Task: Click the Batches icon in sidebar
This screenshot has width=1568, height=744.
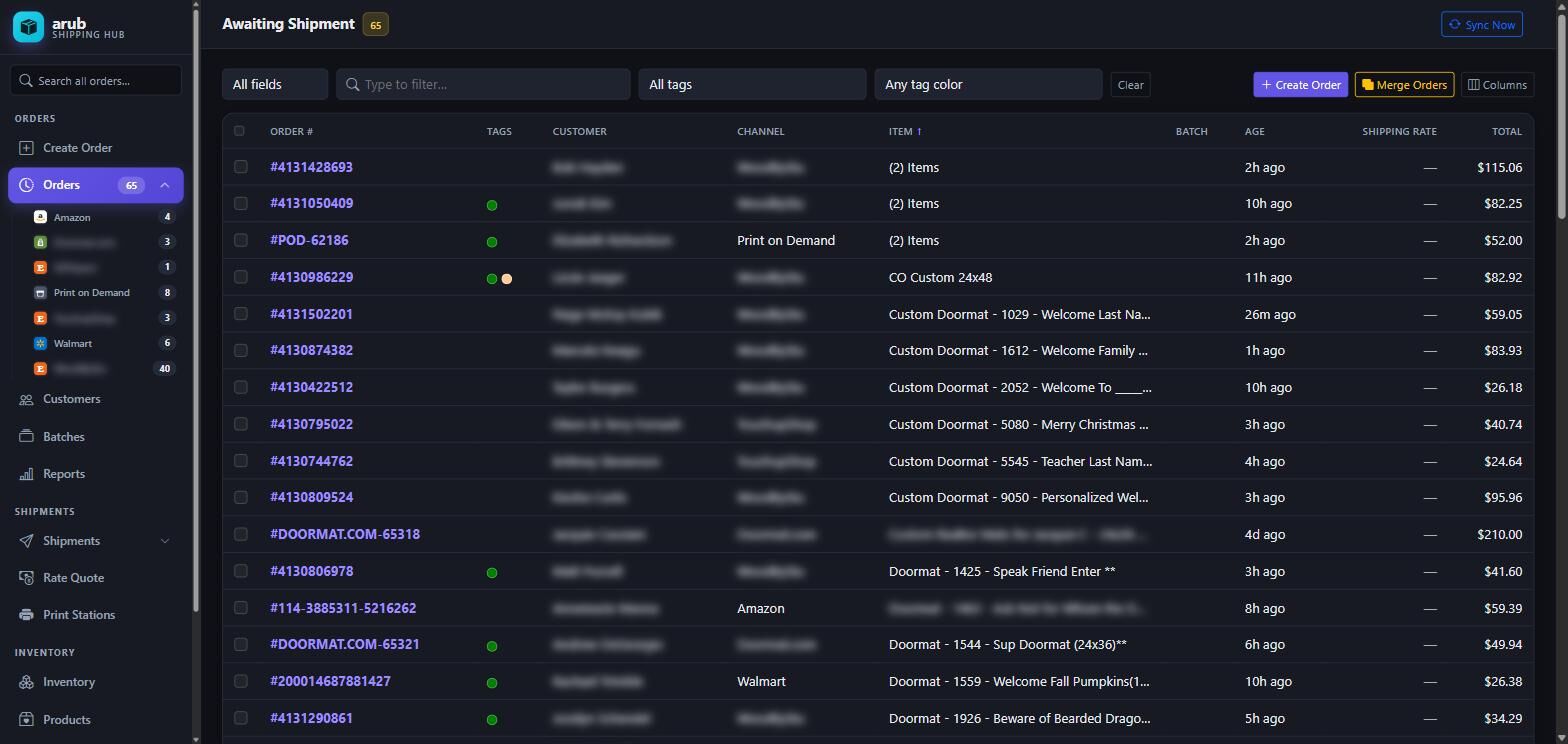Action: (x=26, y=437)
